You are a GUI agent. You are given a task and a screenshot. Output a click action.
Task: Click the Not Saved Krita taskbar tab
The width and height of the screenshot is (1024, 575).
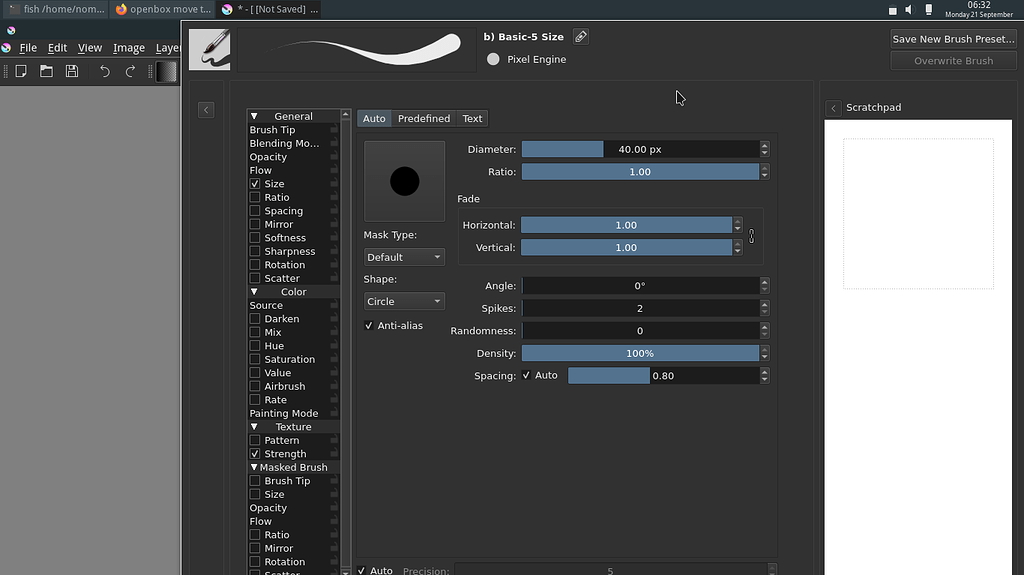[270, 9]
